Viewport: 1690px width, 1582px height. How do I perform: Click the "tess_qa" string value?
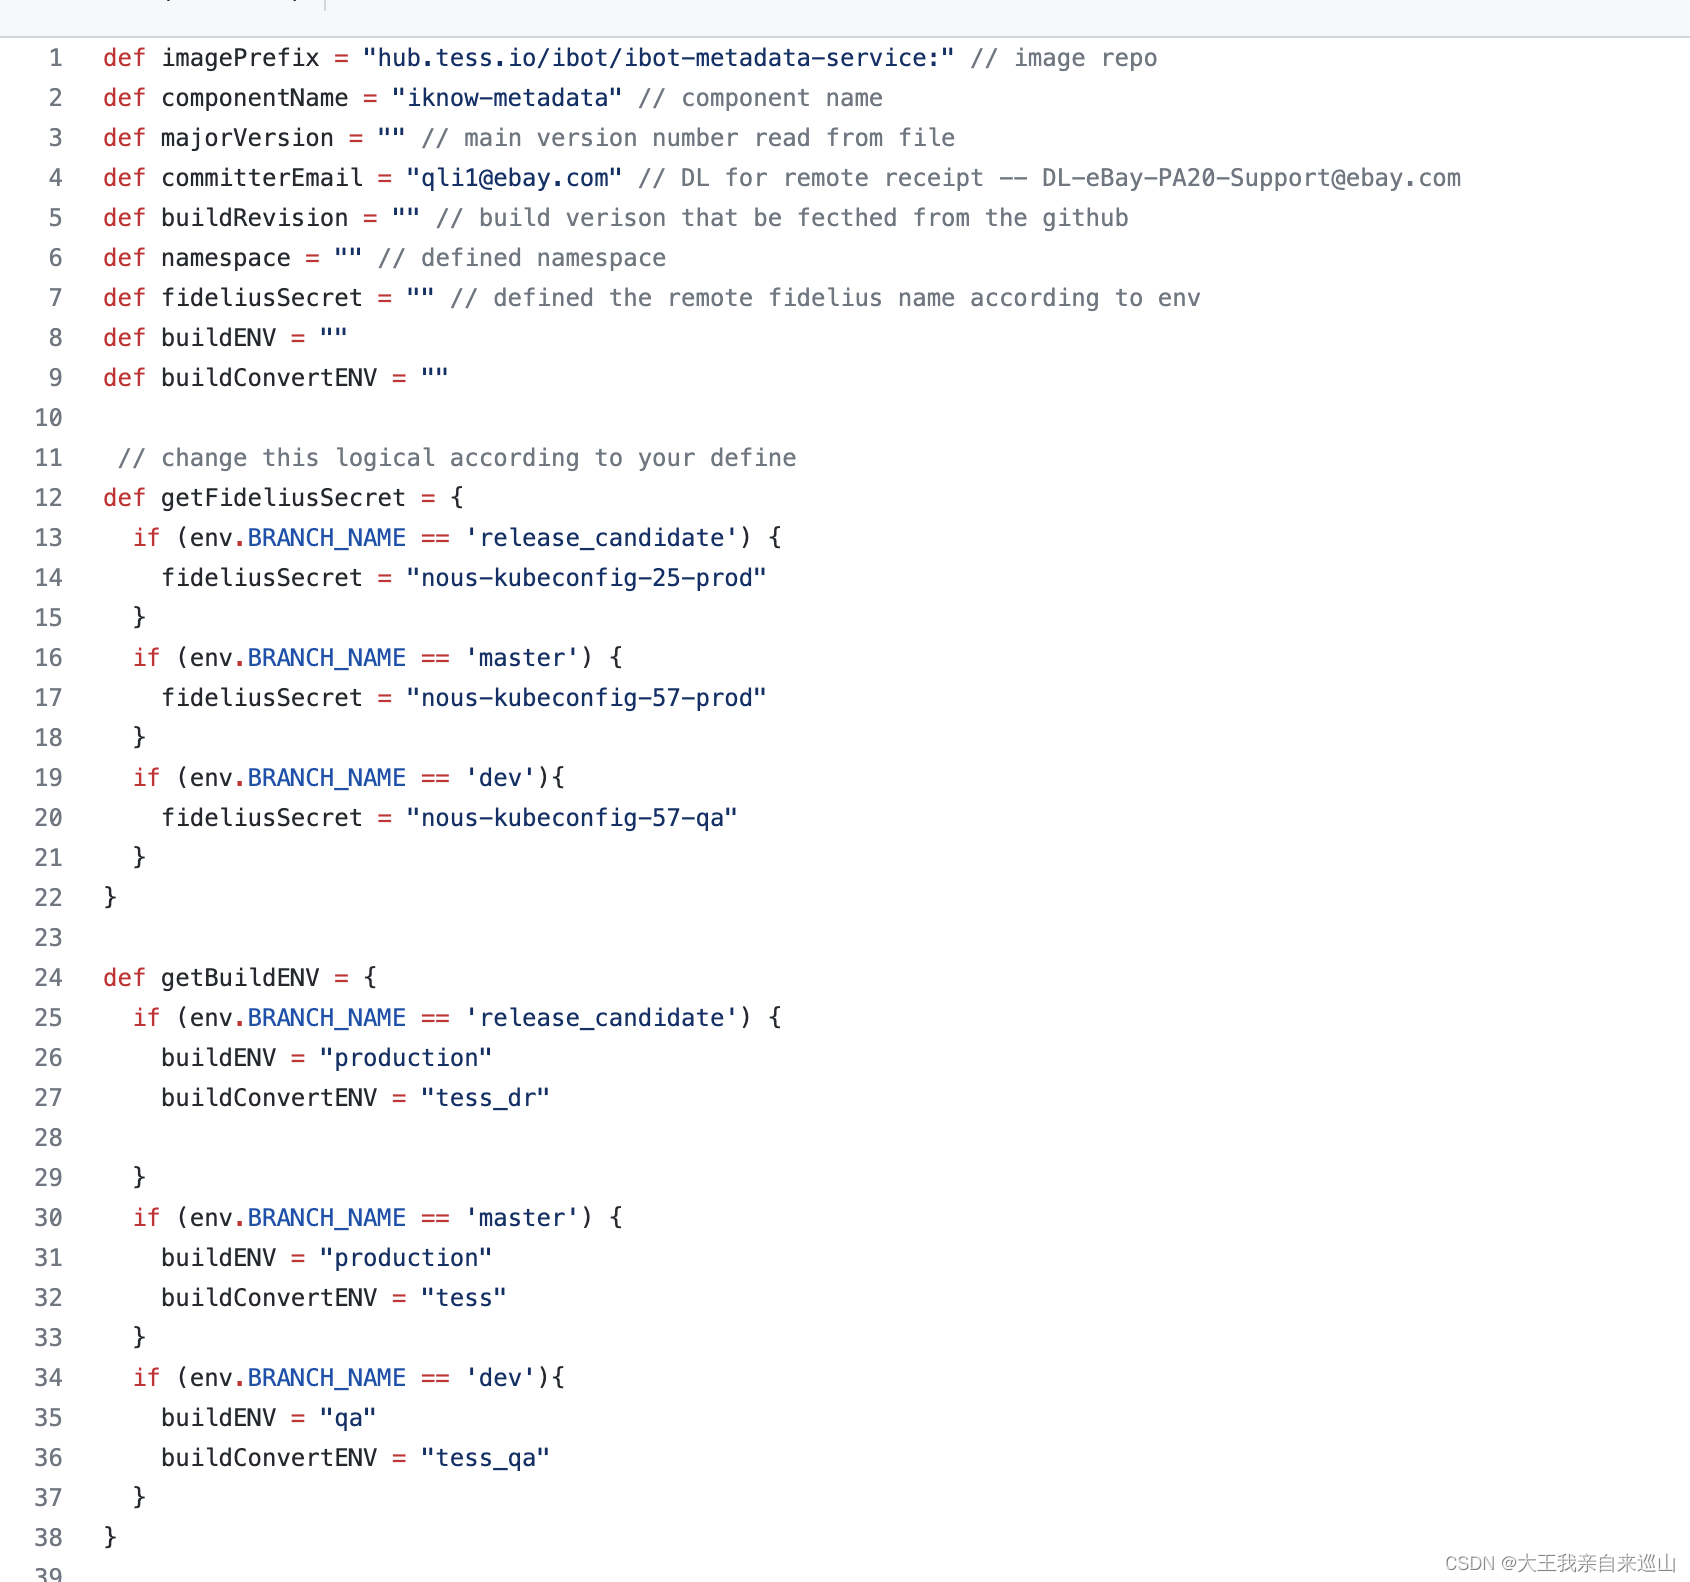485,1458
